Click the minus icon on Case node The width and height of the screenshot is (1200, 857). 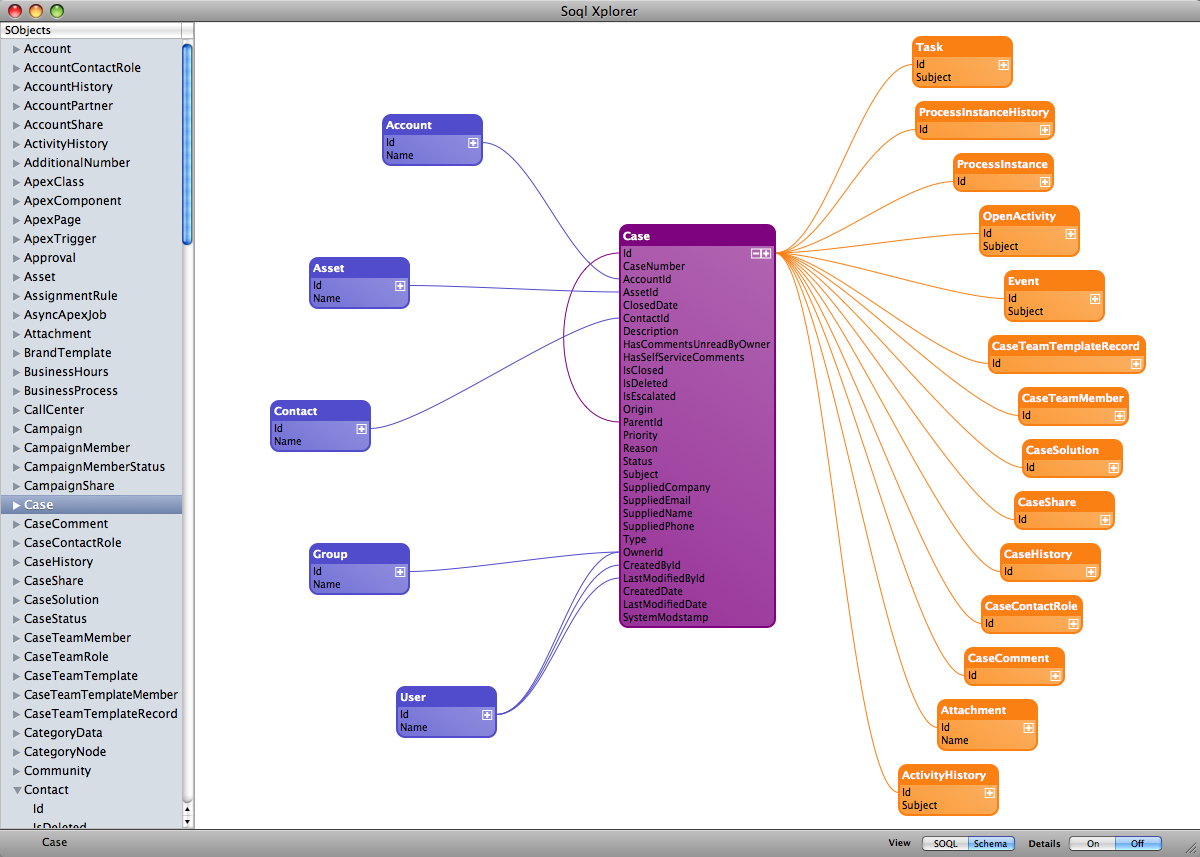(x=757, y=254)
